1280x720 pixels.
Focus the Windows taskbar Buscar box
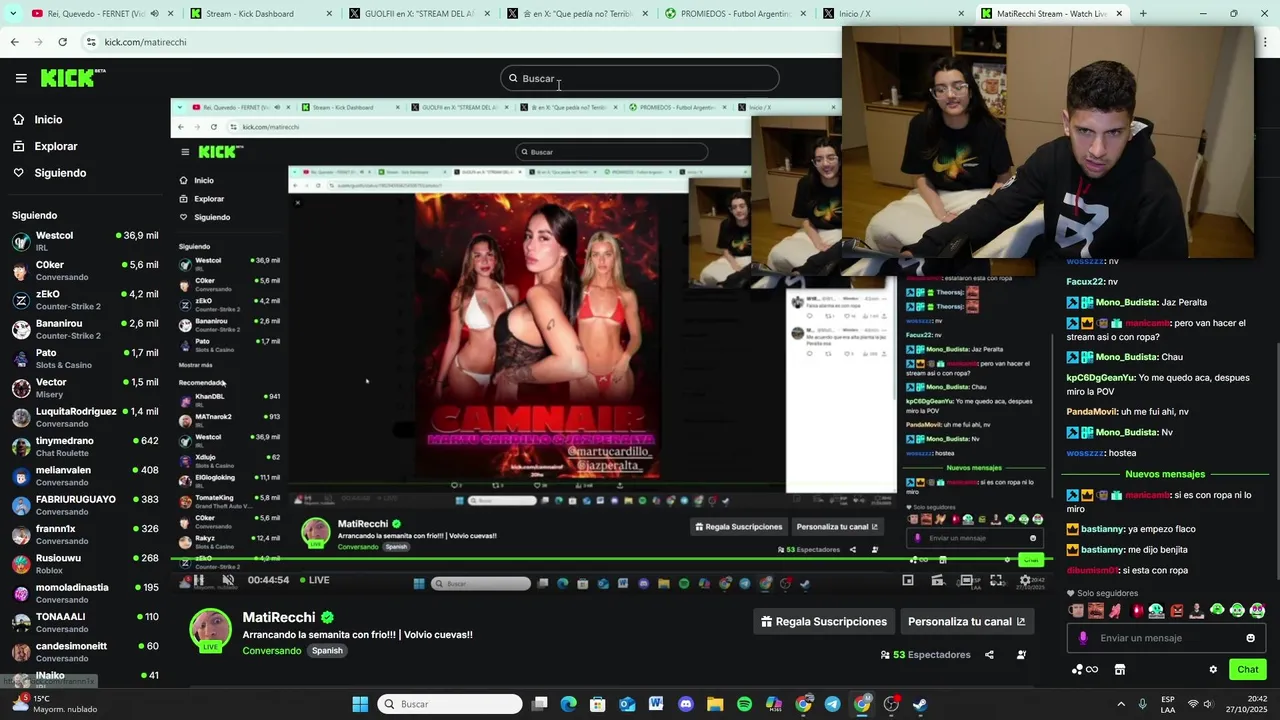[x=450, y=704]
